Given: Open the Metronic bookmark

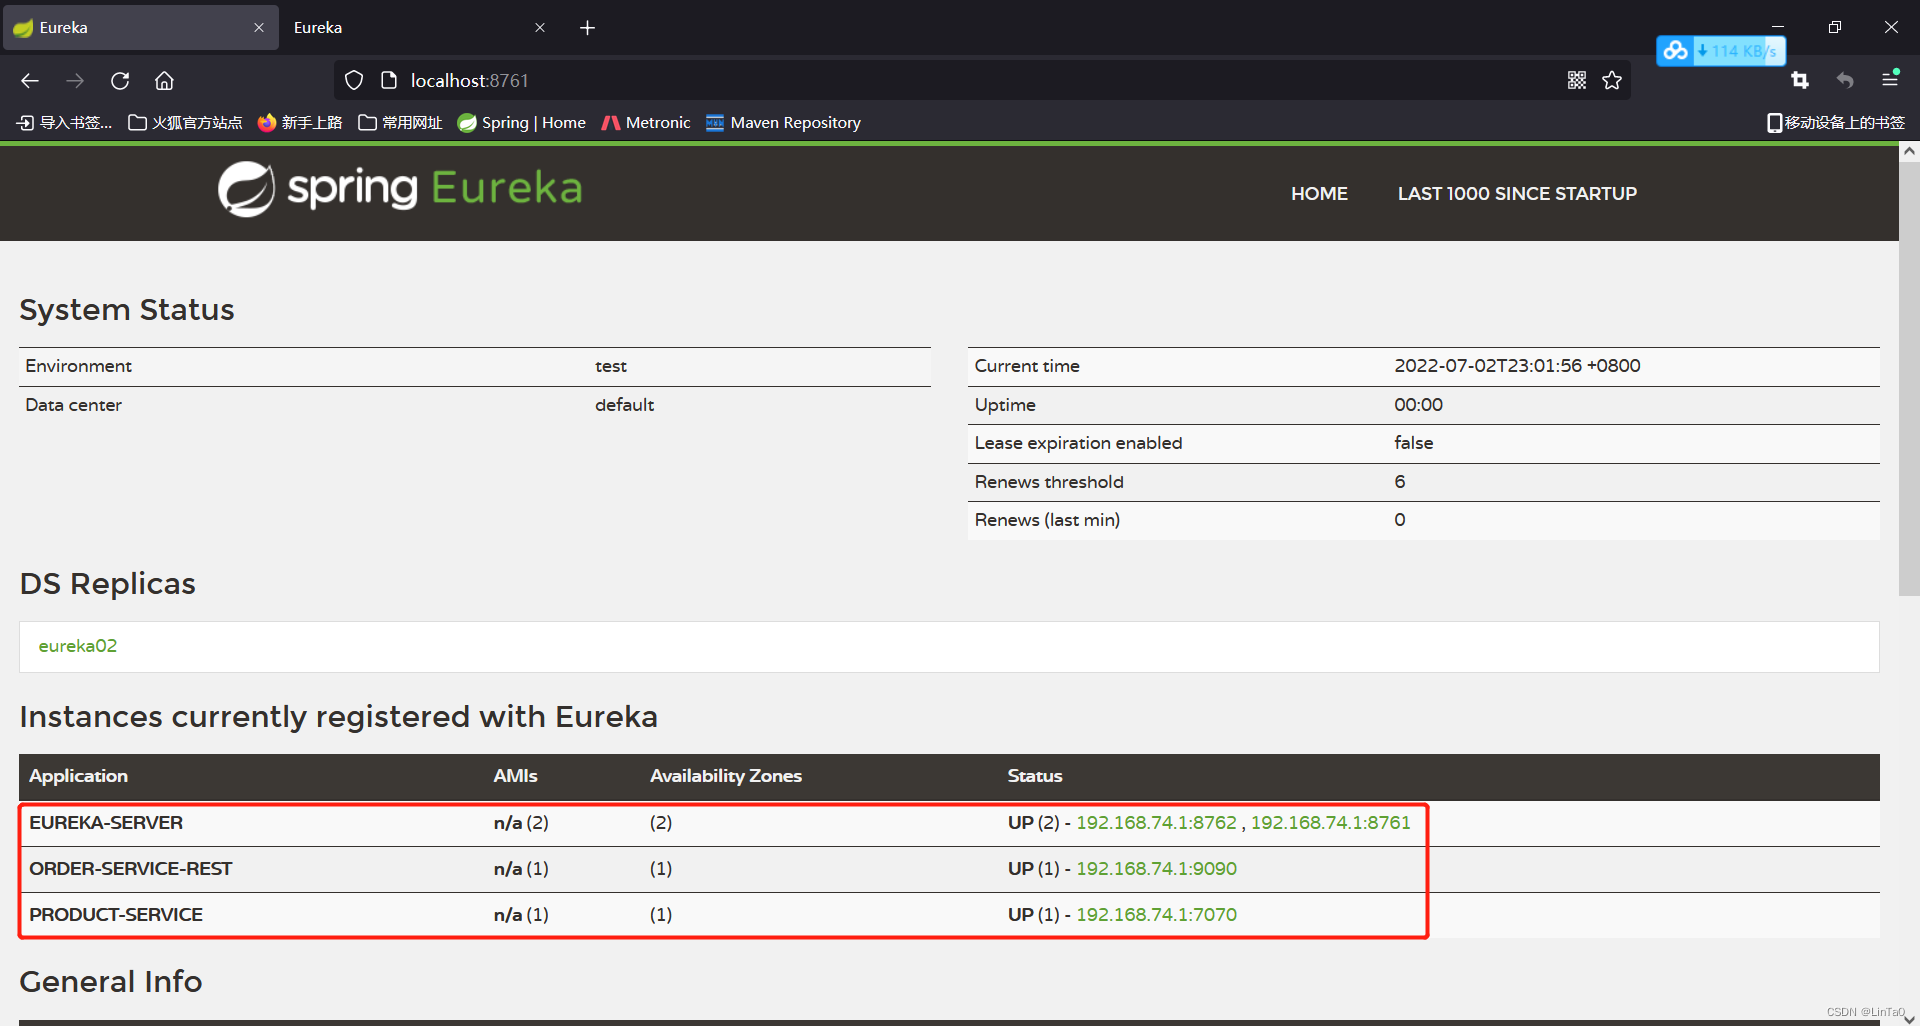Looking at the screenshot, I should click(x=646, y=123).
